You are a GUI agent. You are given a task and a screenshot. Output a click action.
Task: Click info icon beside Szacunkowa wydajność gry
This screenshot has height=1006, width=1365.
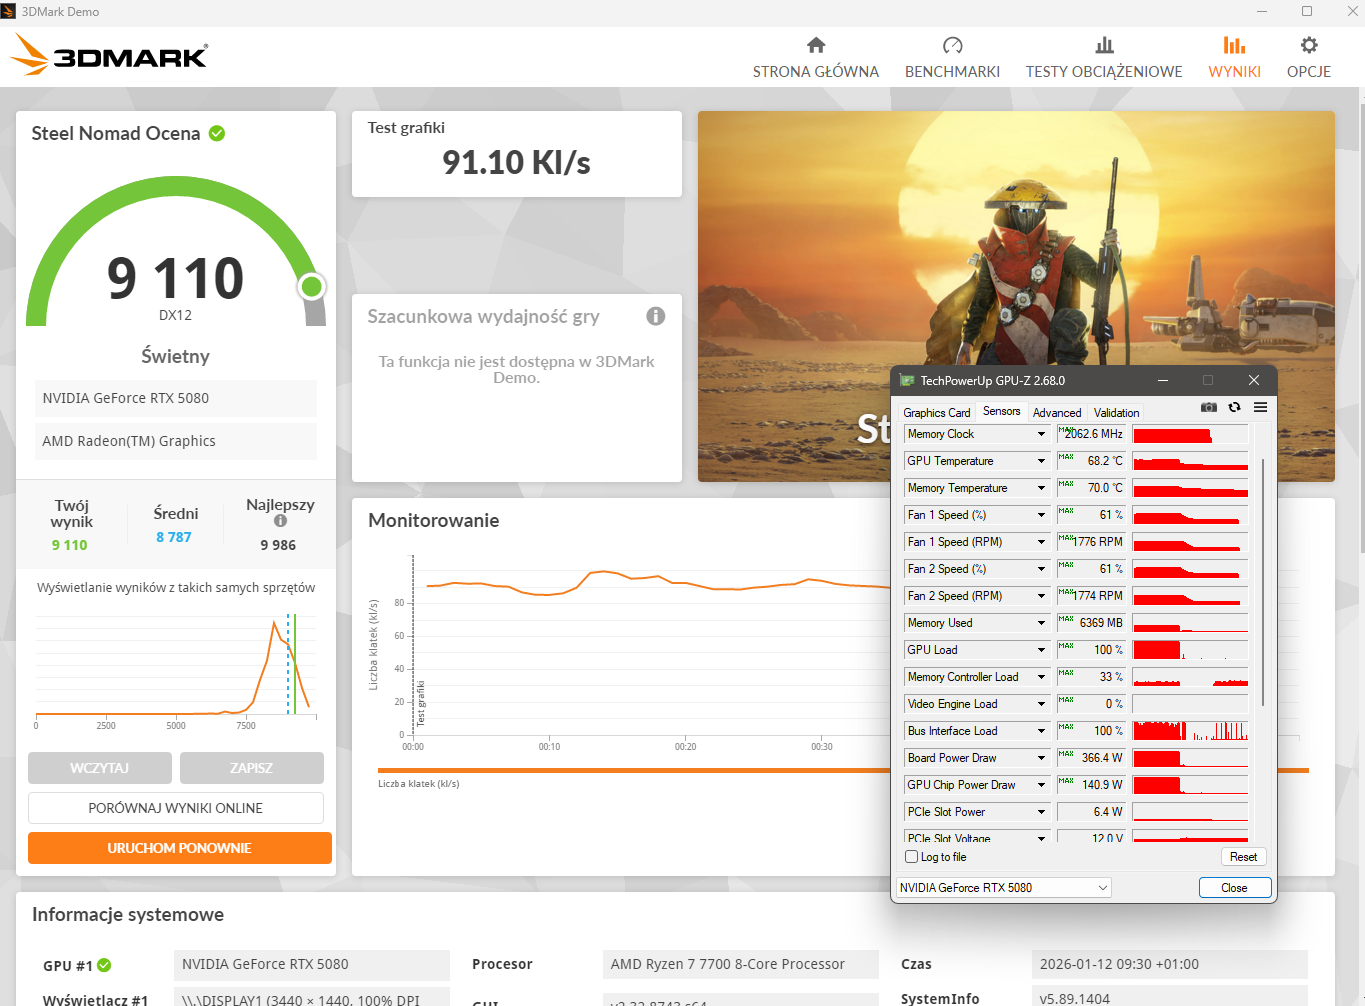point(656,316)
